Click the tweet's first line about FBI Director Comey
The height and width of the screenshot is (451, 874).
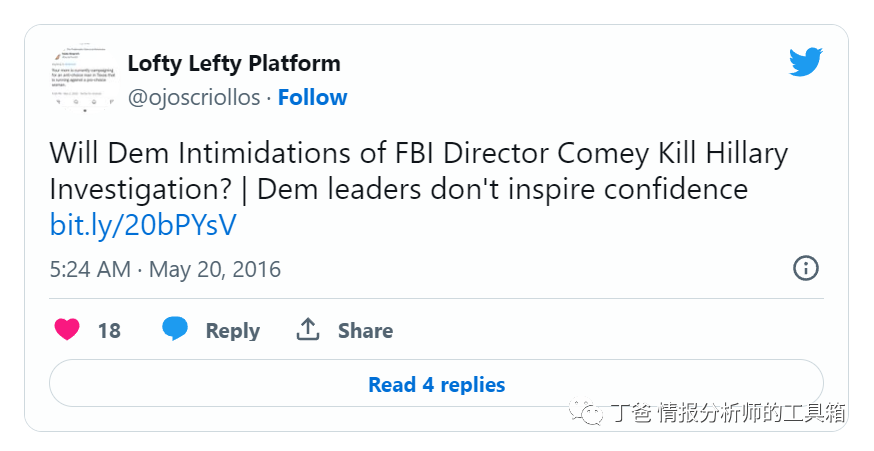pos(418,154)
